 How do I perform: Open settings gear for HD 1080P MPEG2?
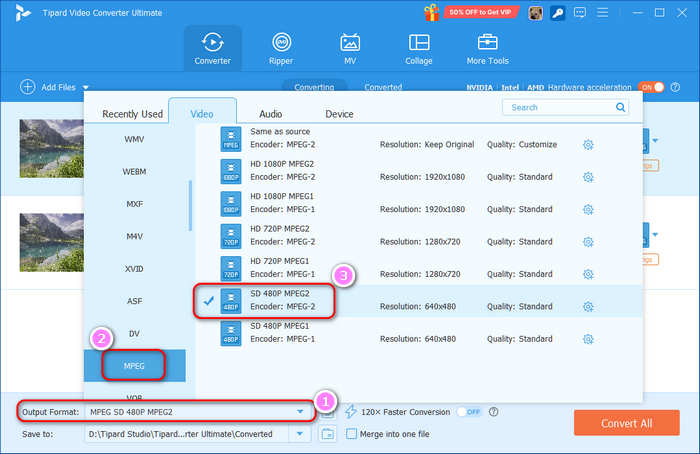[x=588, y=177]
